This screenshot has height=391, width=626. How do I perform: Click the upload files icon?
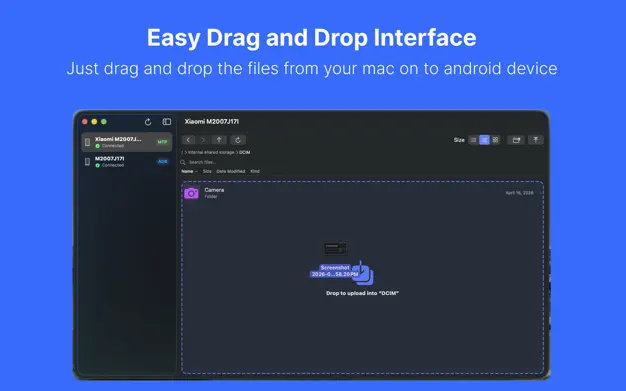click(x=536, y=140)
